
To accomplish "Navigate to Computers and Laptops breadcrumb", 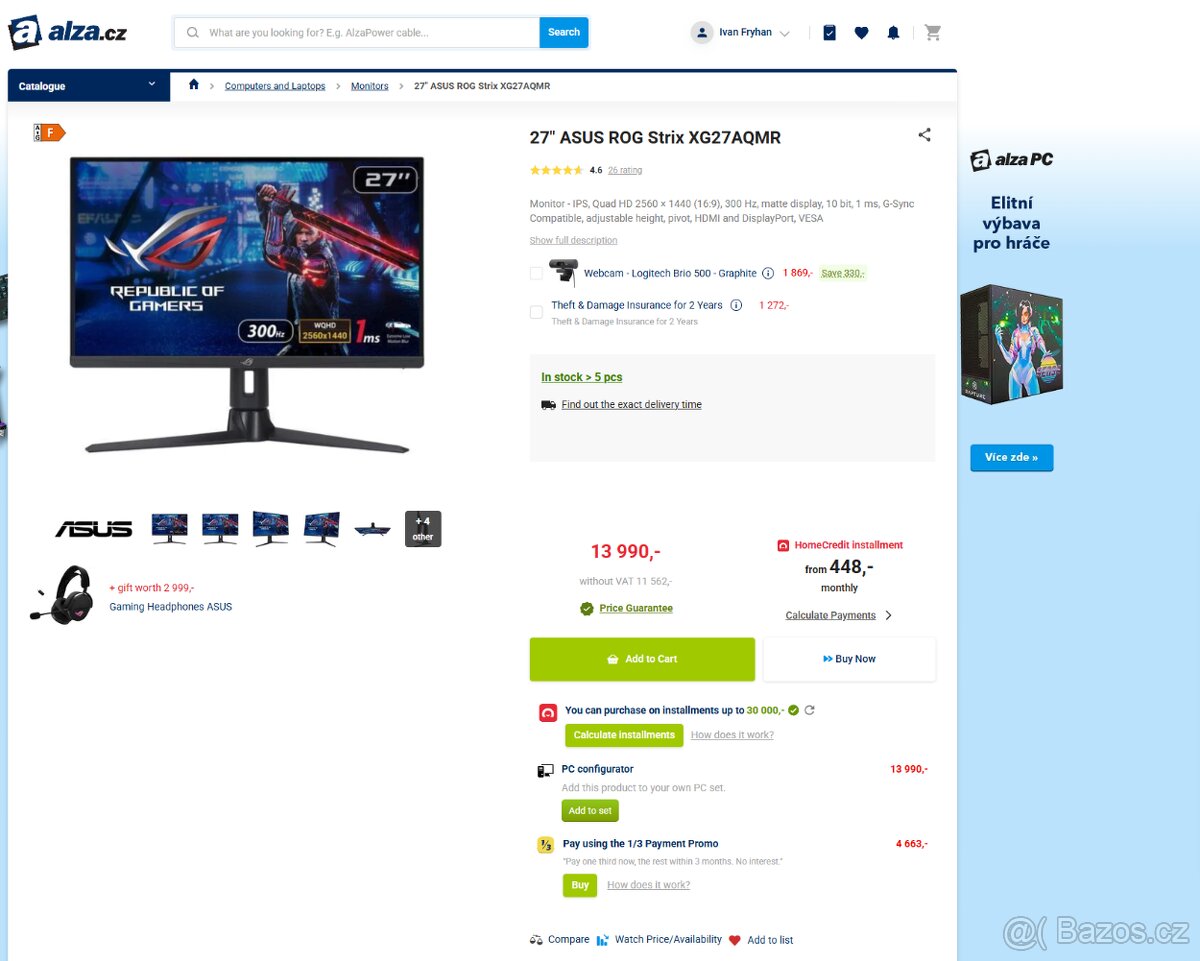I will 275,86.
